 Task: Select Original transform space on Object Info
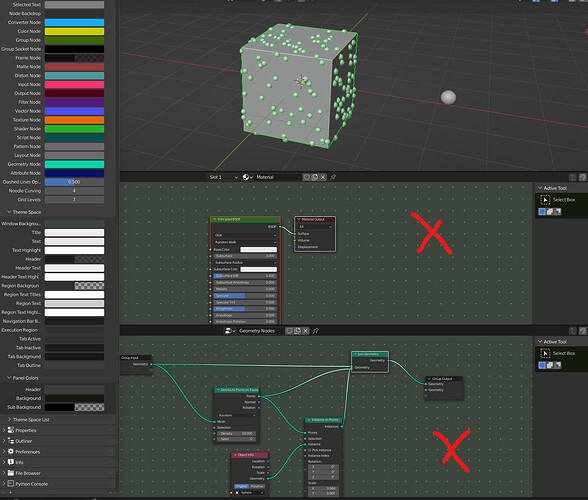pos(242,486)
